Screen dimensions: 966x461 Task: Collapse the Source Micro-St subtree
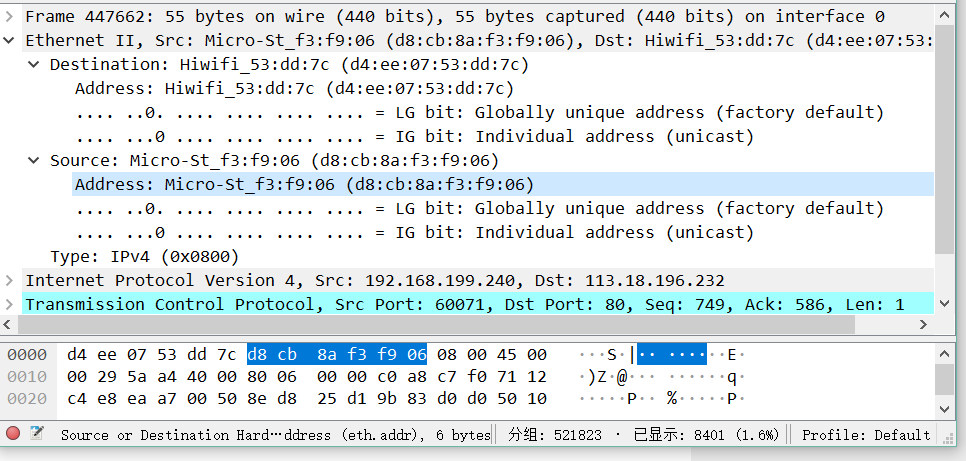pos(34,160)
